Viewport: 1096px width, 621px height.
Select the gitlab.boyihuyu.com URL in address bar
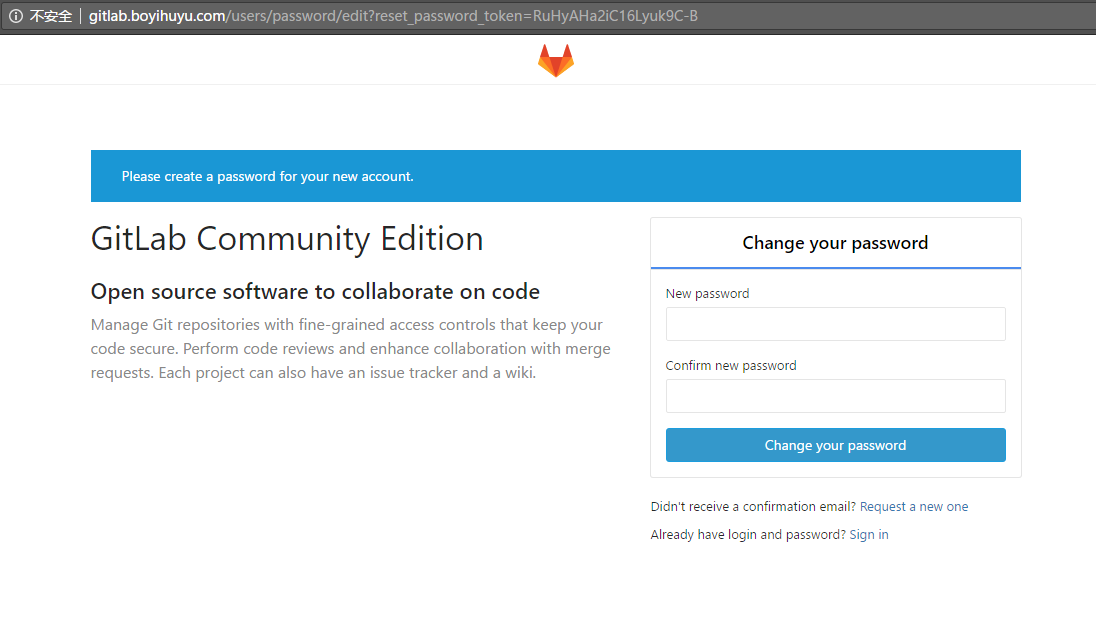click(393, 16)
